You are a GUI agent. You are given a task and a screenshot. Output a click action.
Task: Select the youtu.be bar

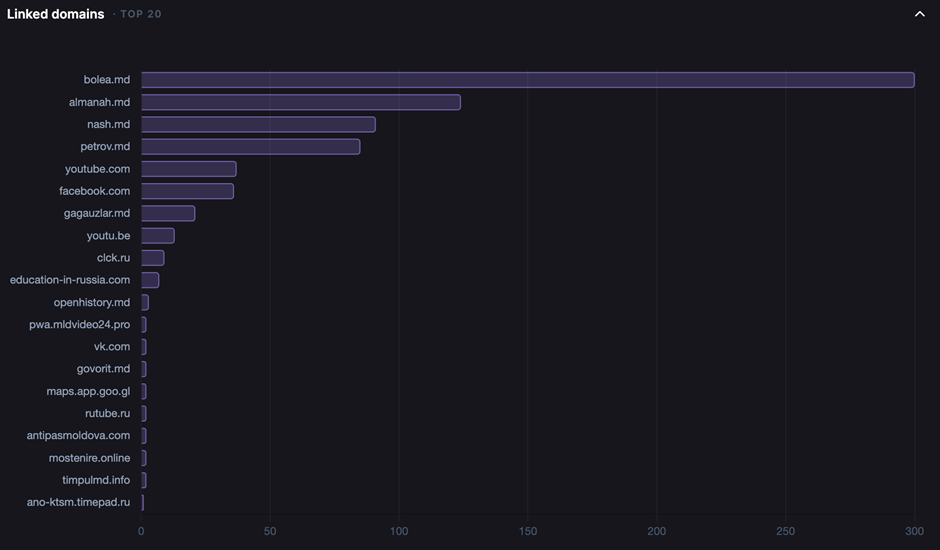point(157,236)
